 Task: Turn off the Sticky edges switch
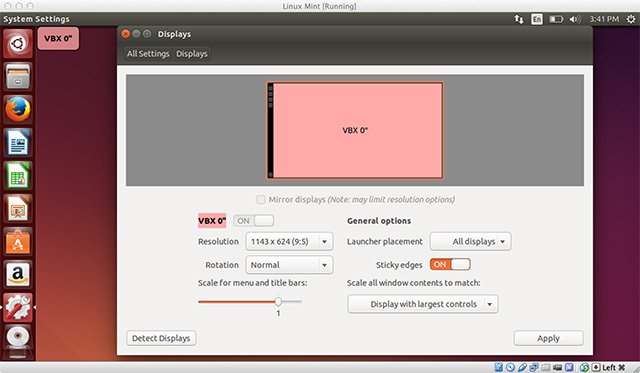click(450, 264)
